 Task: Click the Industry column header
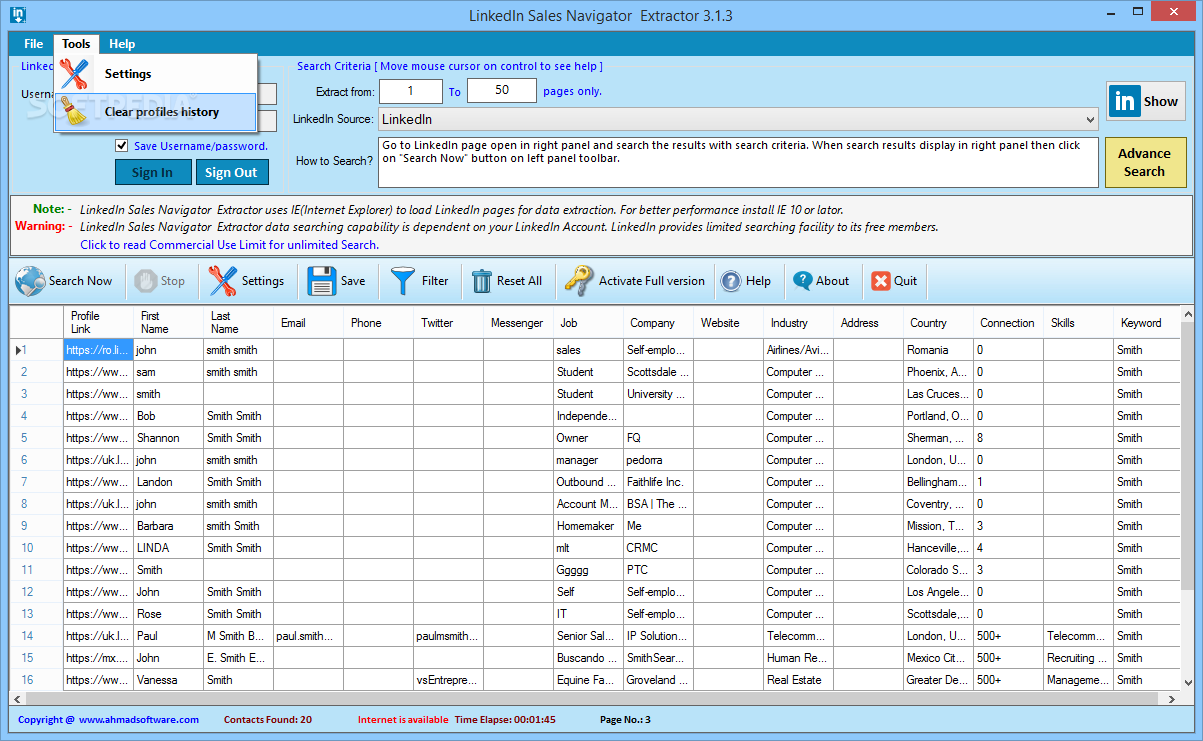point(798,322)
